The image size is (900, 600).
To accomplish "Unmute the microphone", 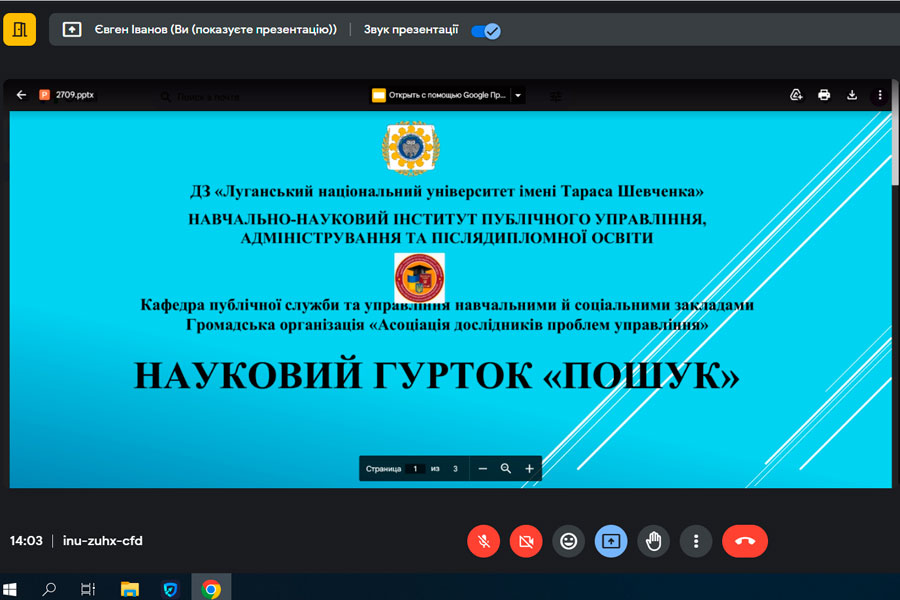I will click(x=484, y=541).
